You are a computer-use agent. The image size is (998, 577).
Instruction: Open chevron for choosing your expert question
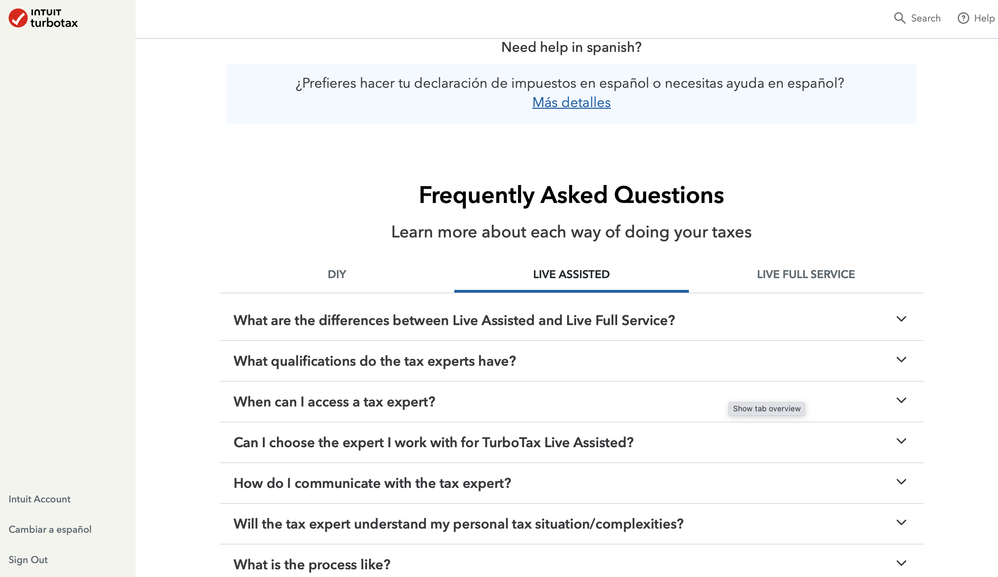point(901,441)
